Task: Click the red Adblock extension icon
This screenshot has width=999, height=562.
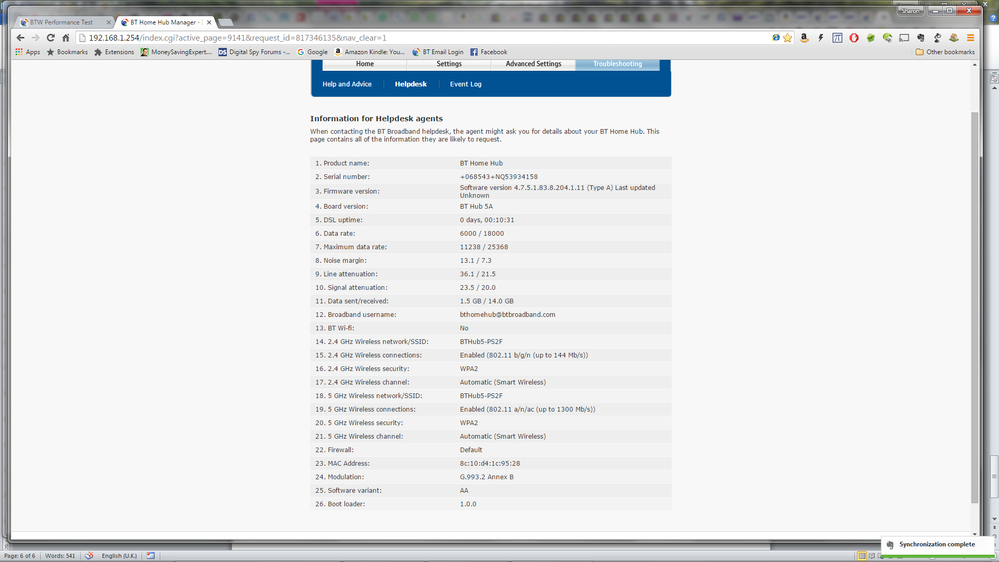Action: tap(854, 38)
